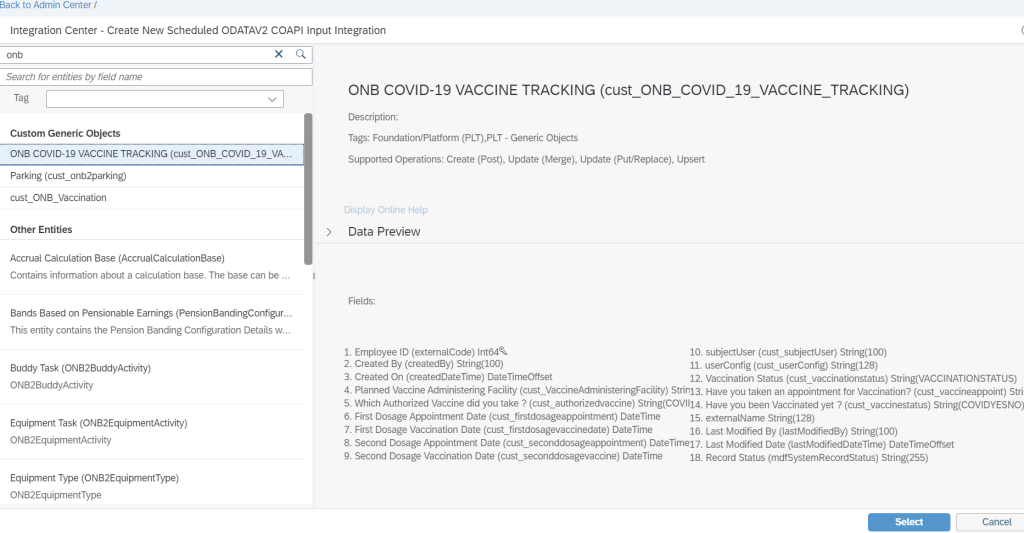Click 'Have you been Vaccinated yet' field

(x=856, y=405)
